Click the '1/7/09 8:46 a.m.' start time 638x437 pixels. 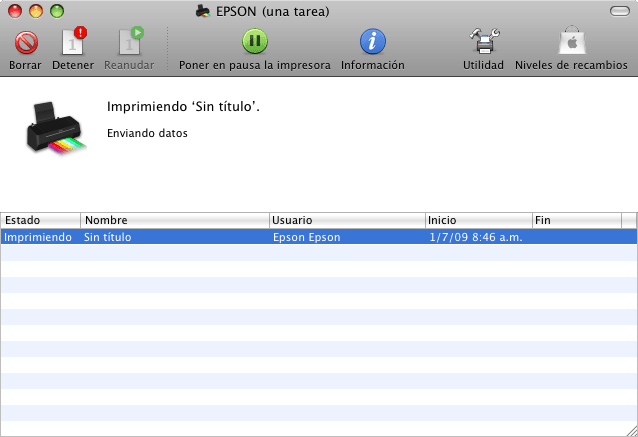tap(476, 237)
